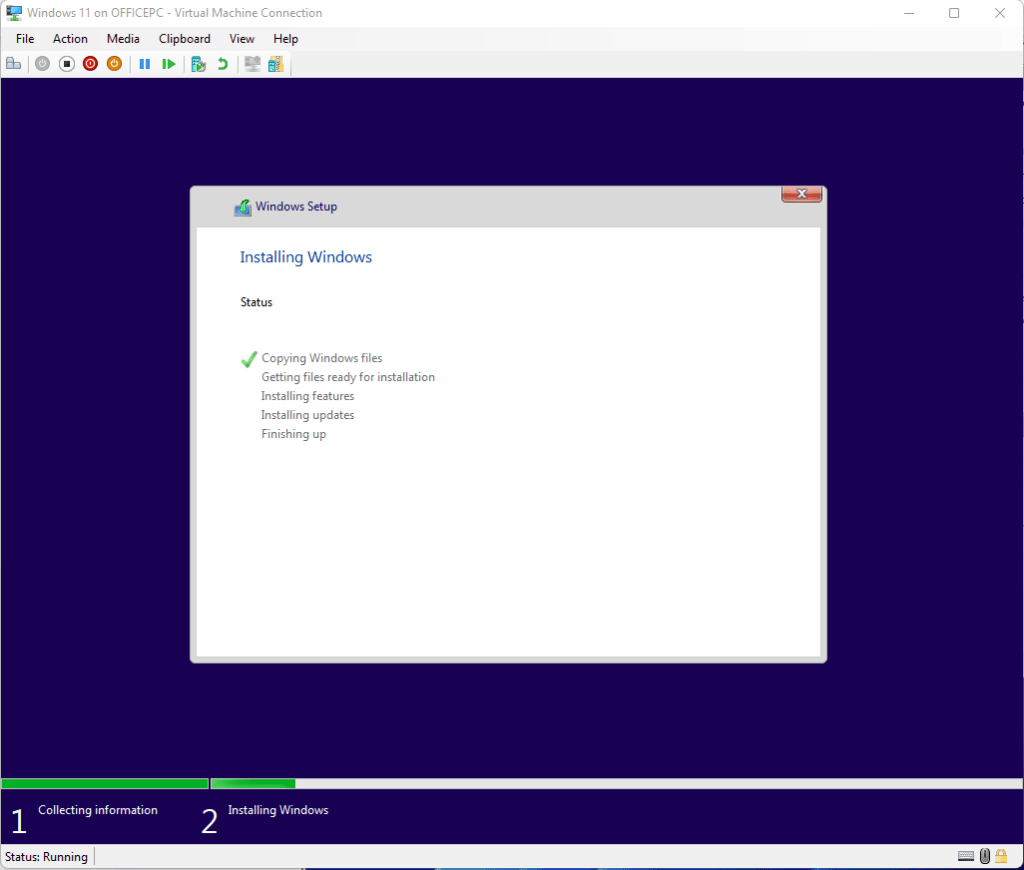The height and width of the screenshot is (870, 1024).
Task: Open the Action menu
Action: coord(70,39)
